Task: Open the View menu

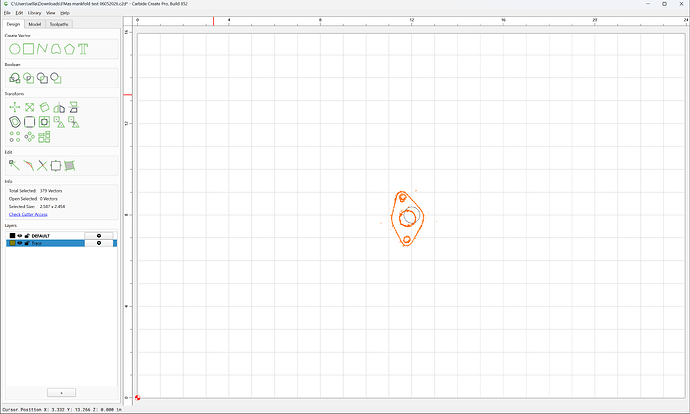Action: click(x=51, y=13)
